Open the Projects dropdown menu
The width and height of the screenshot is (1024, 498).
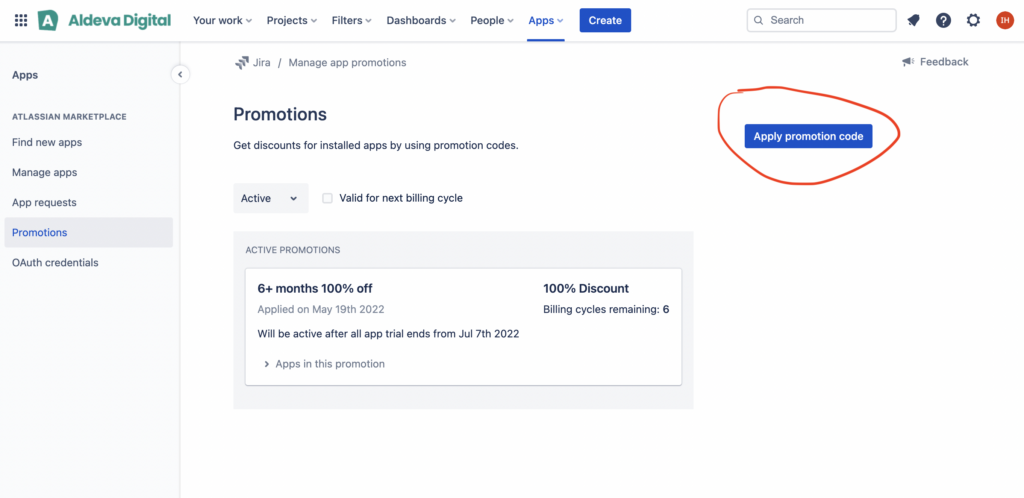coord(292,20)
